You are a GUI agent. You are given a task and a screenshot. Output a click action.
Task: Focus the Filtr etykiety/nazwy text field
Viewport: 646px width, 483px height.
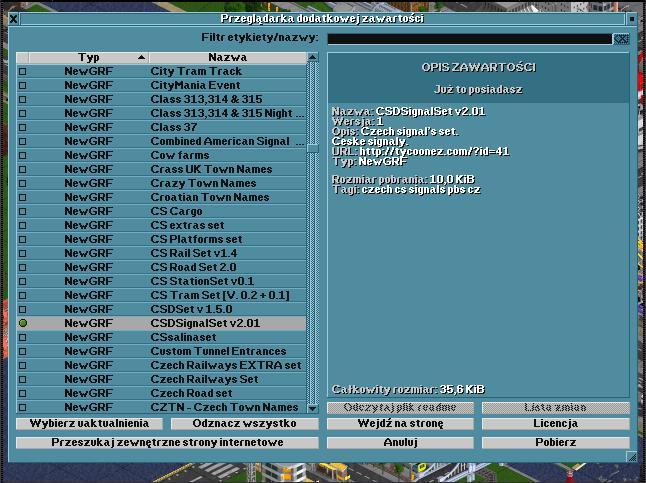click(468, 39)
